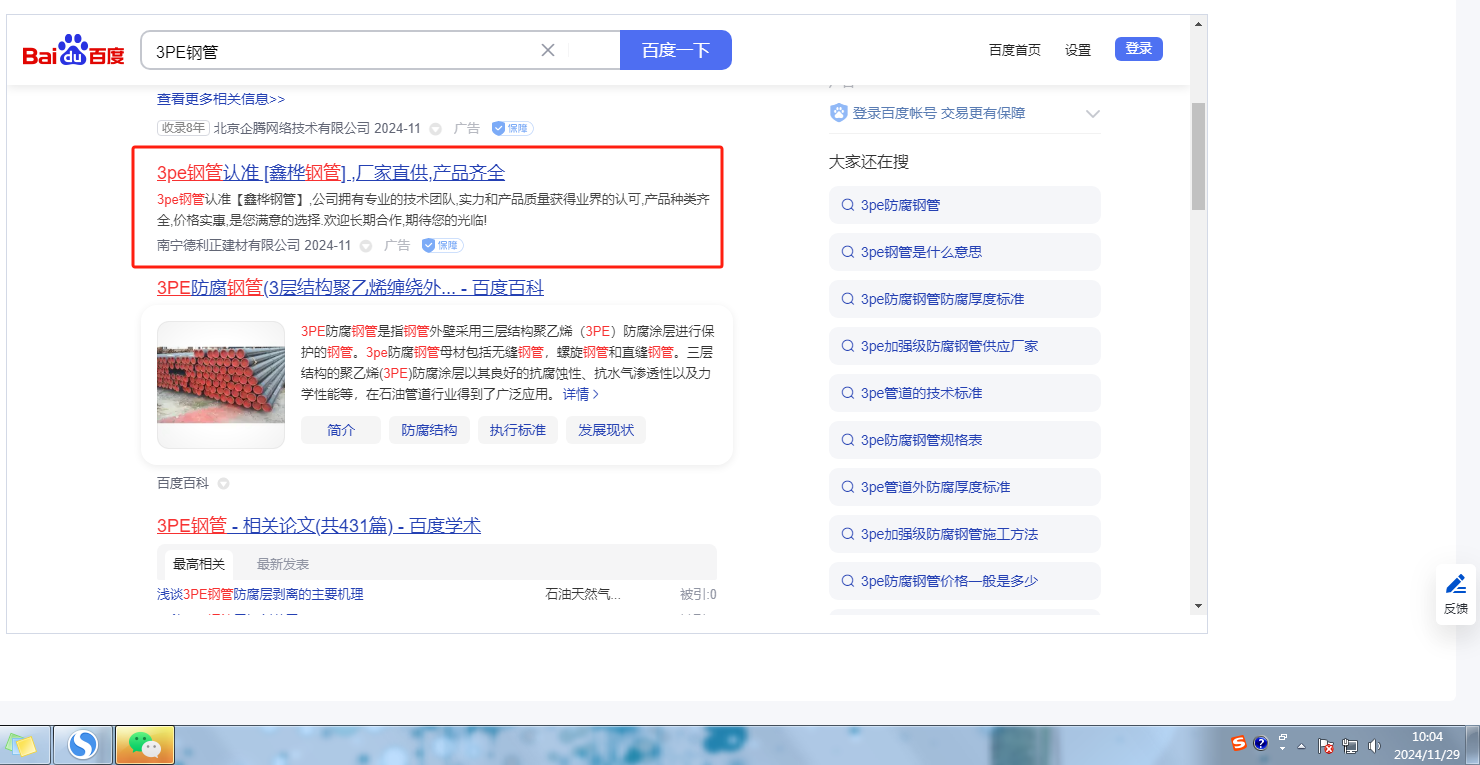Image resolution: width=1480 pixels, height=765 pixels.
Task: Show hidden system tray icons
Action: (x=1301, y=746)
